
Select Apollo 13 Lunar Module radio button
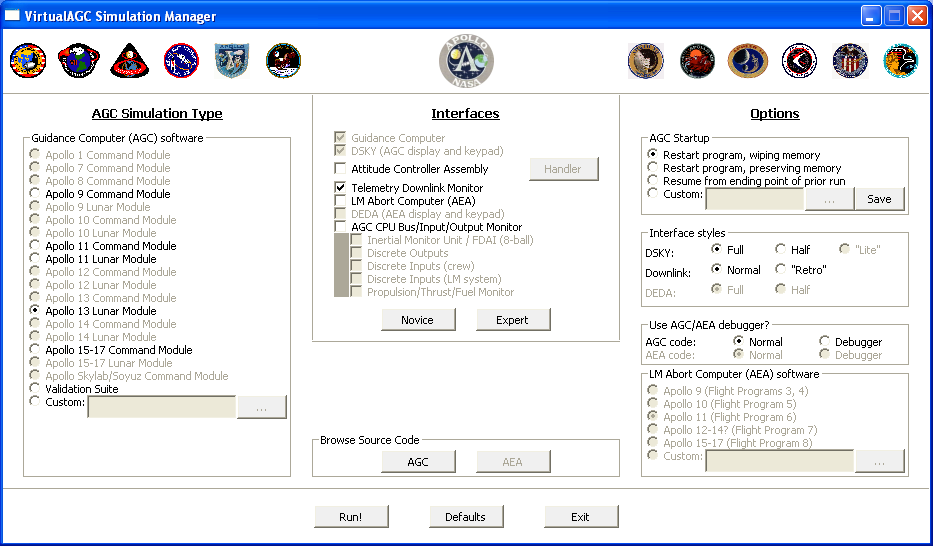35,310
